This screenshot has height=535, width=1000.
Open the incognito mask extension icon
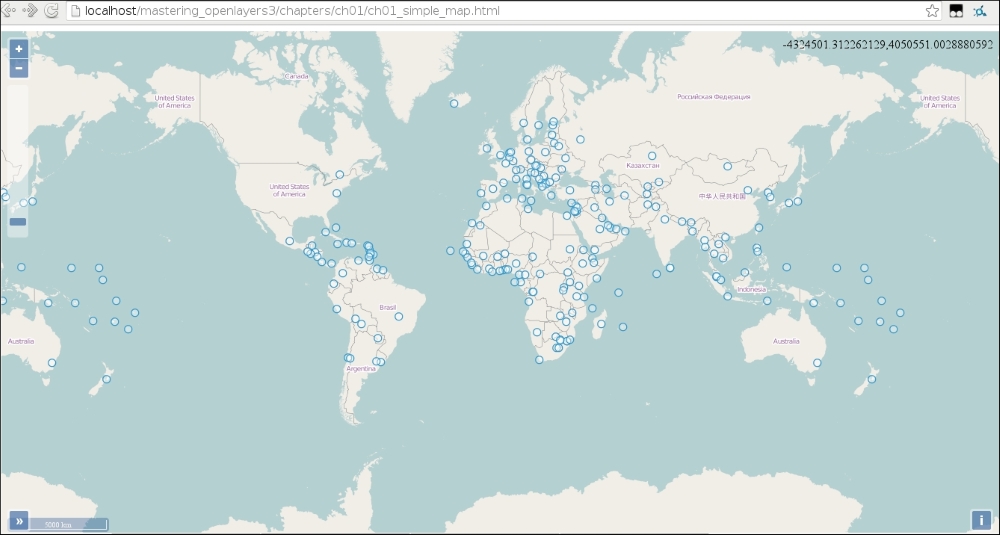click(956, 11)
